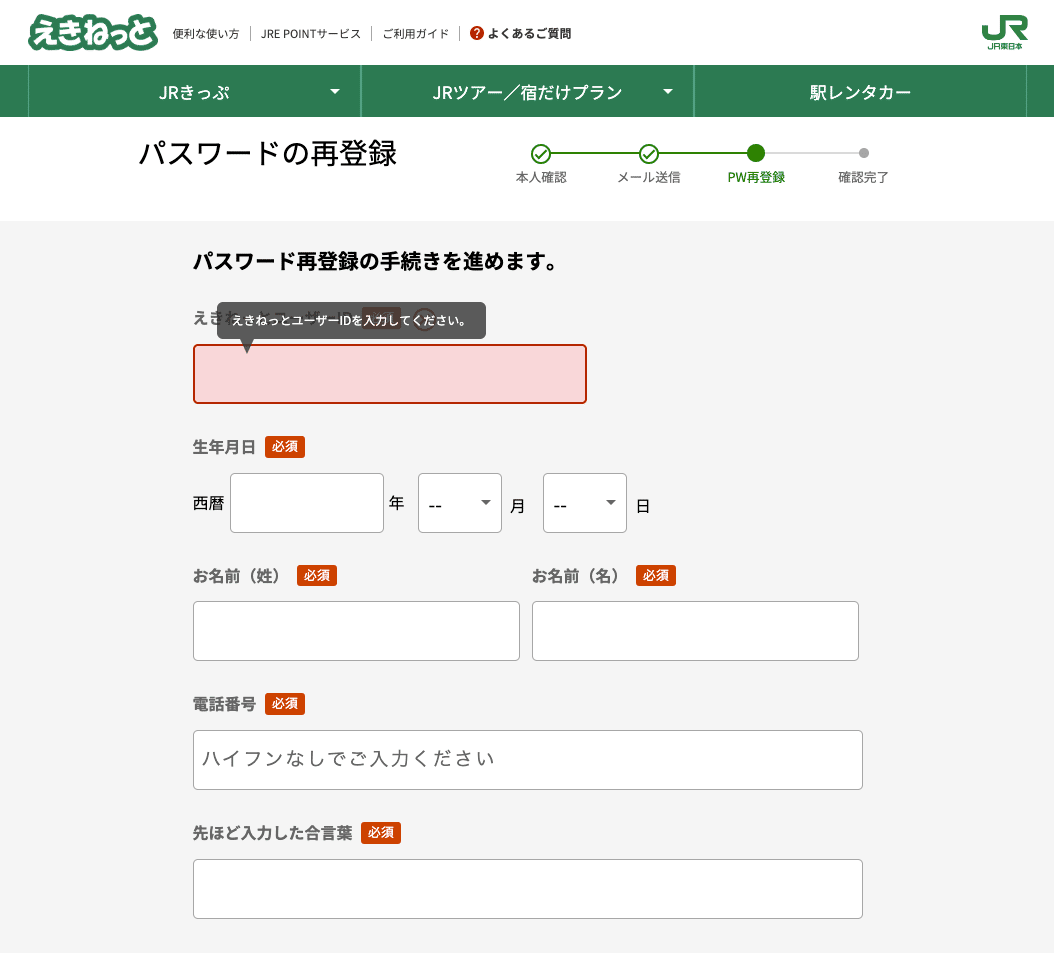Image resolution: width=1054 pixels, height=953 pixels.
Task: Click the 電話番号 phone number input field
Action: click(x=527, y=760)
